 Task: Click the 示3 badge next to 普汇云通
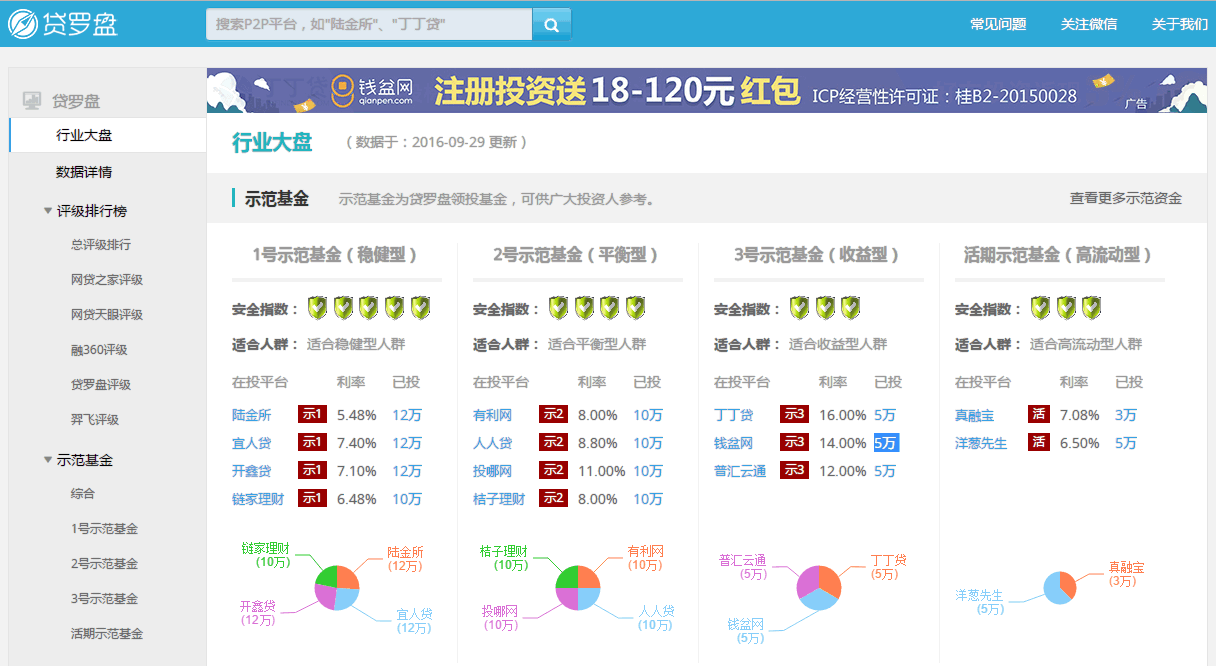[793, 469]
